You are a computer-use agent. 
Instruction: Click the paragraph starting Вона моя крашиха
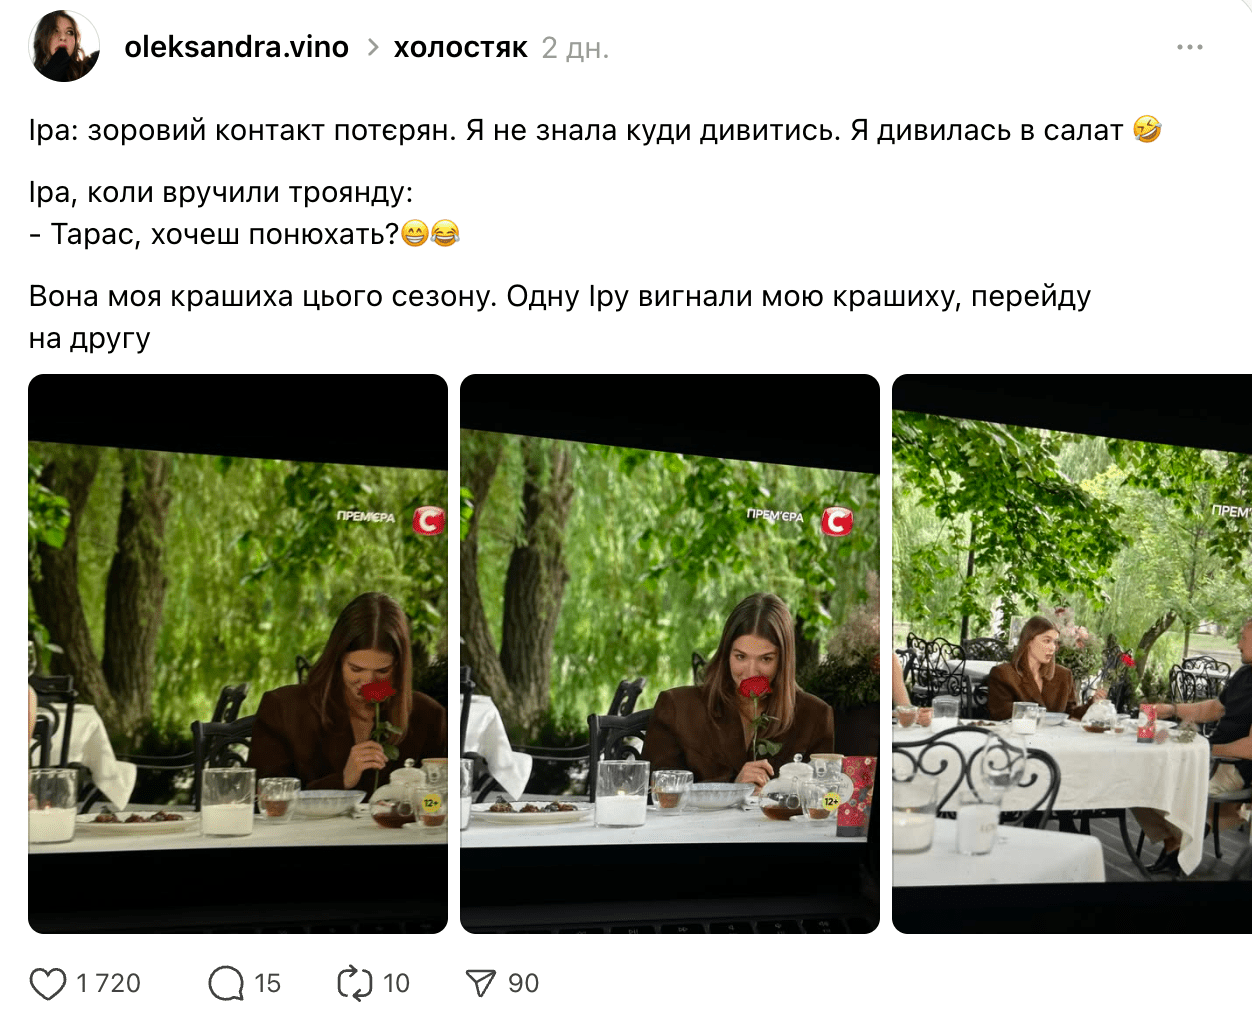(x=560, y=317)
